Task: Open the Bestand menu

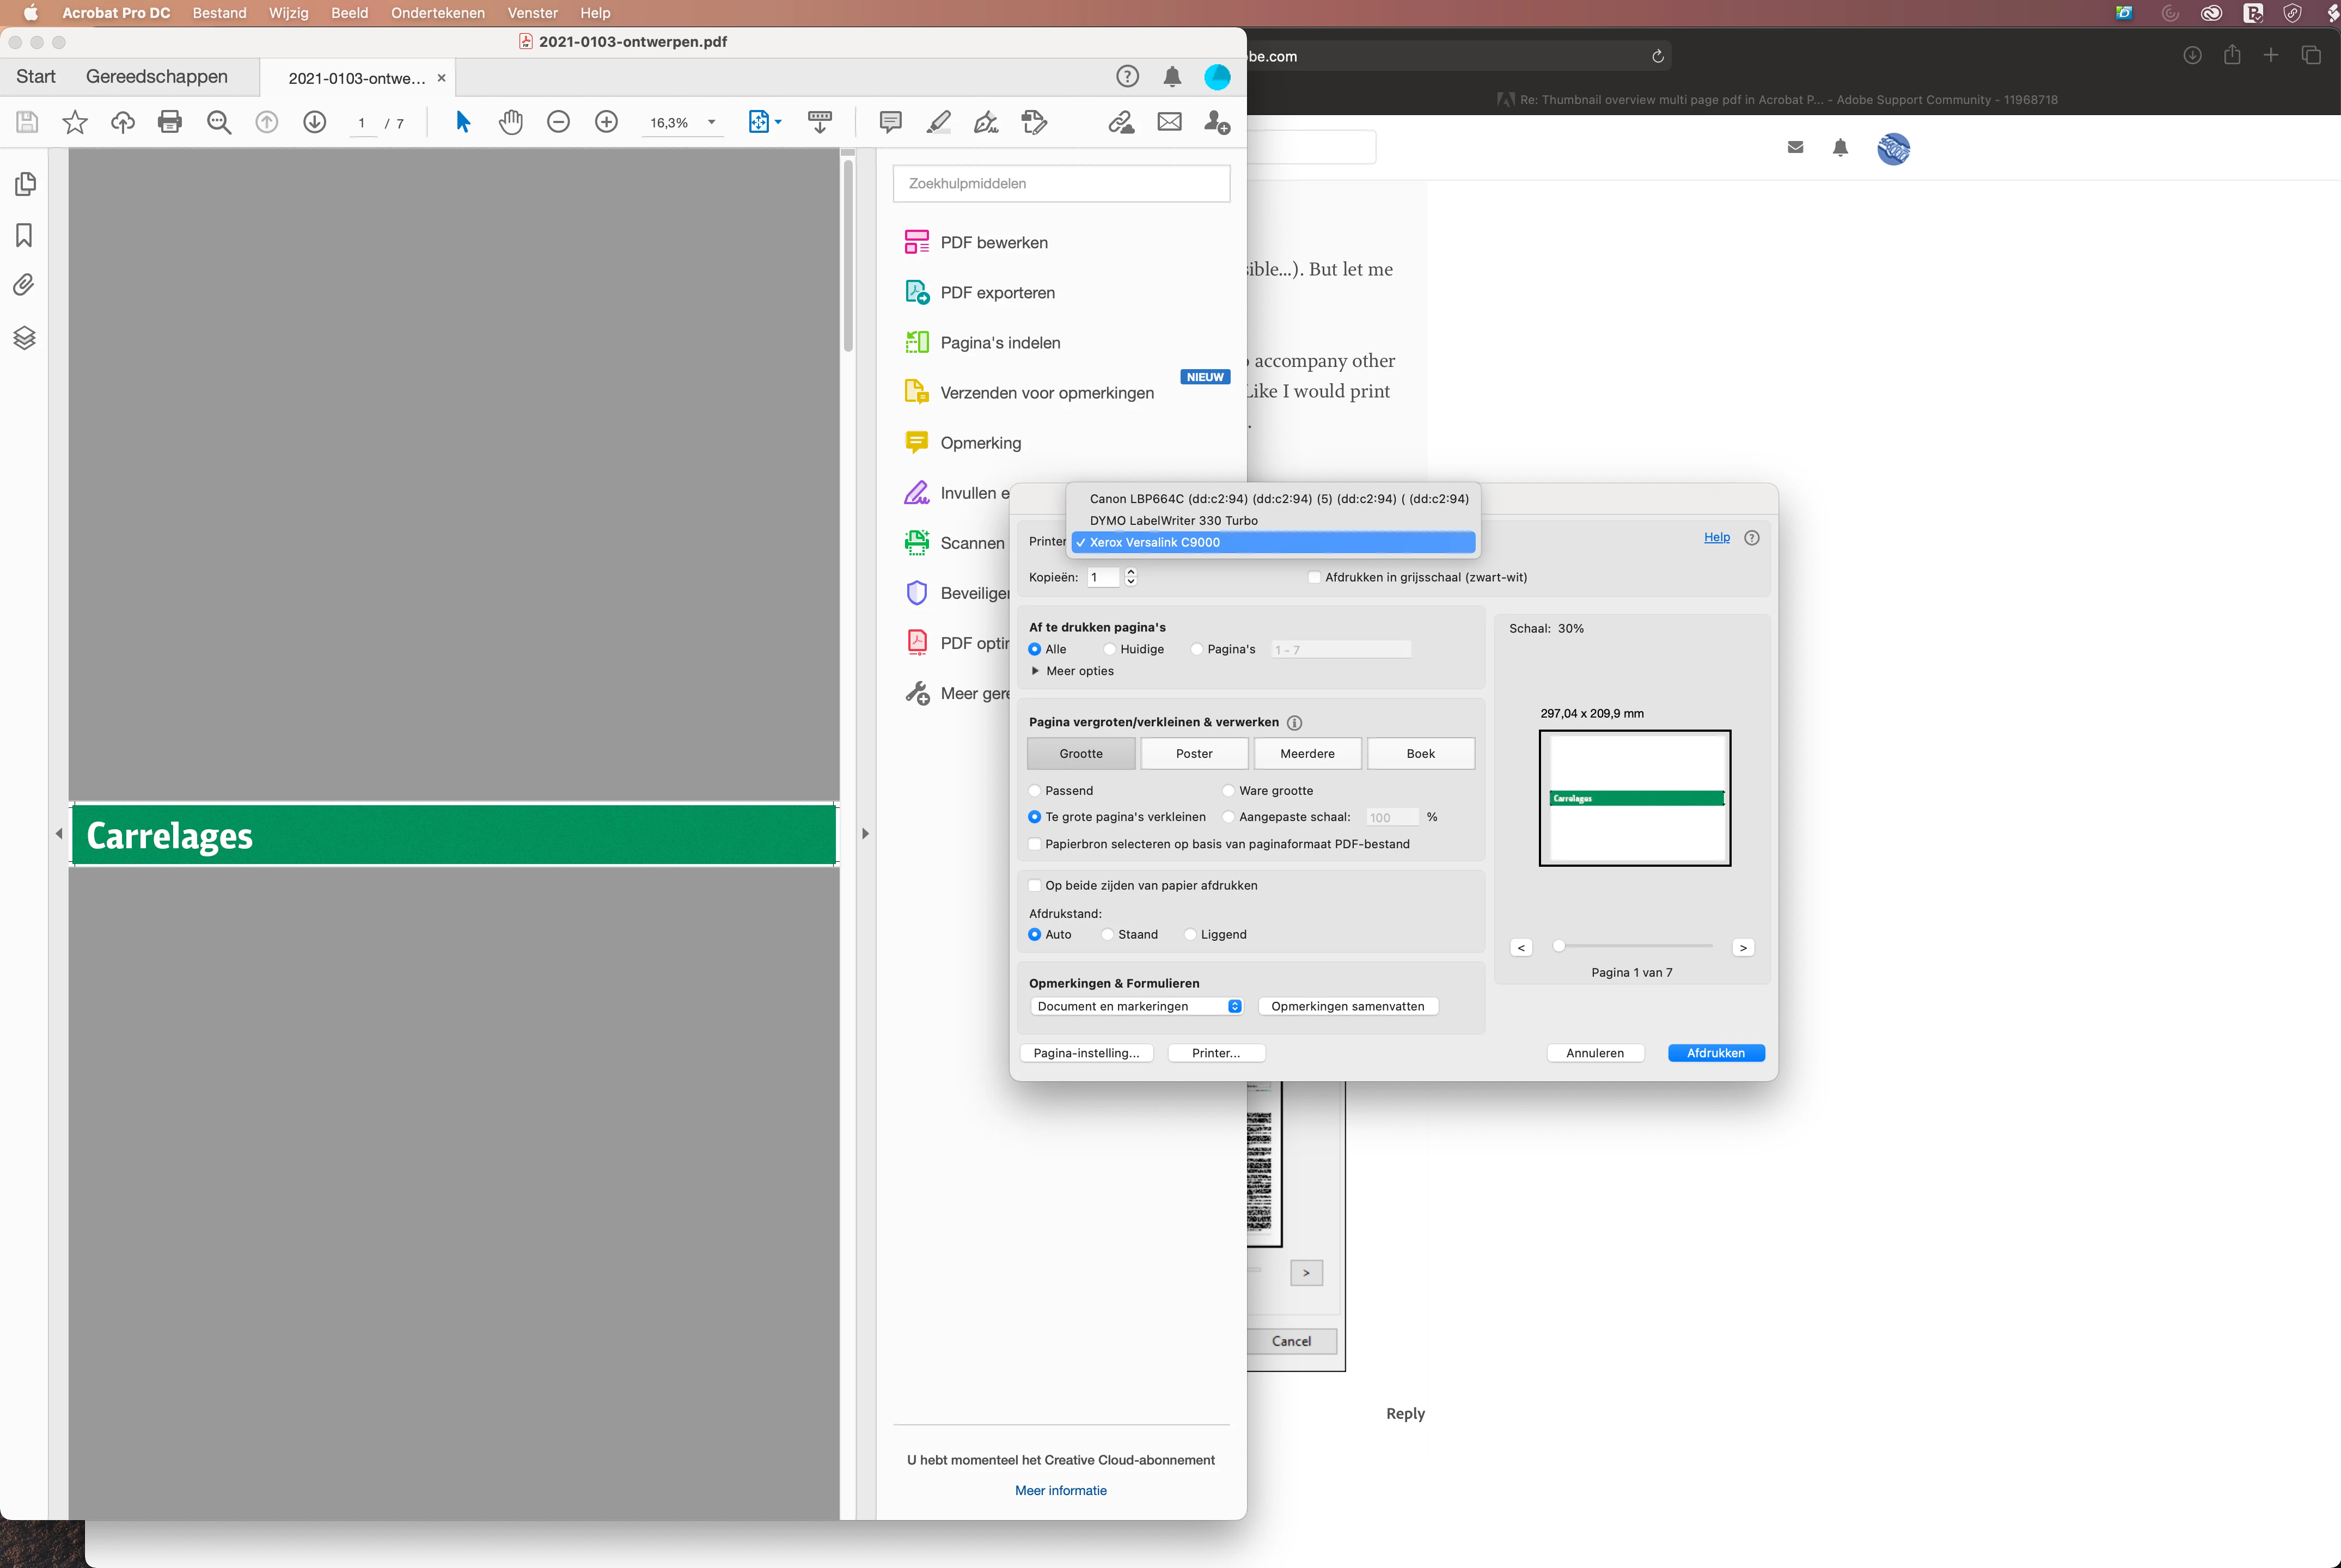Action: pyautogui.click(x=219, y=13)
